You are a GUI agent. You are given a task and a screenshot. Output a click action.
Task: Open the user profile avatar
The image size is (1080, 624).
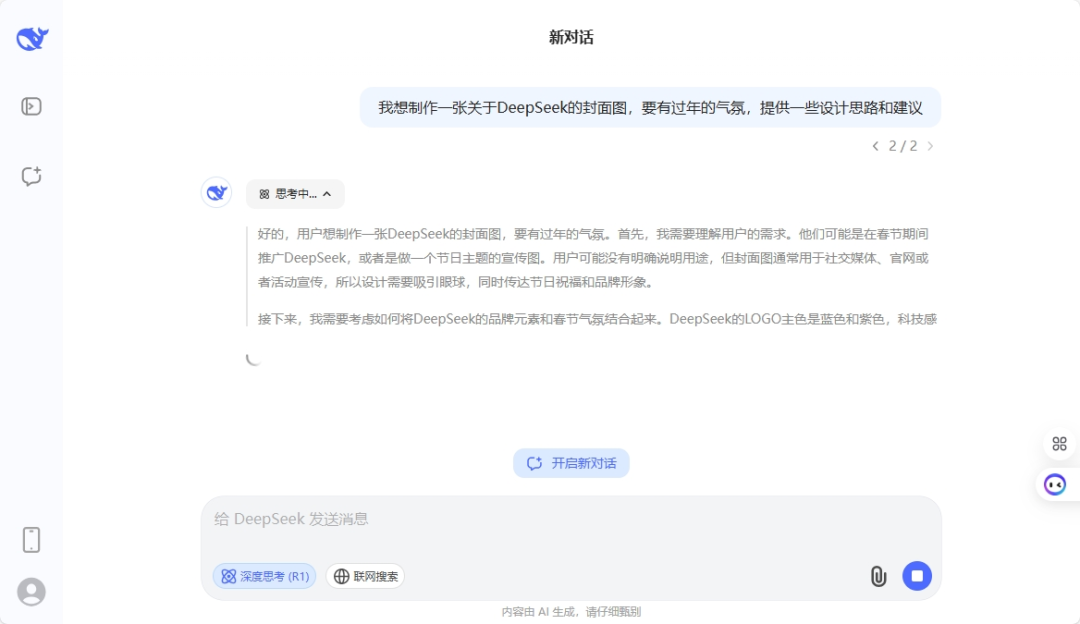30,591
